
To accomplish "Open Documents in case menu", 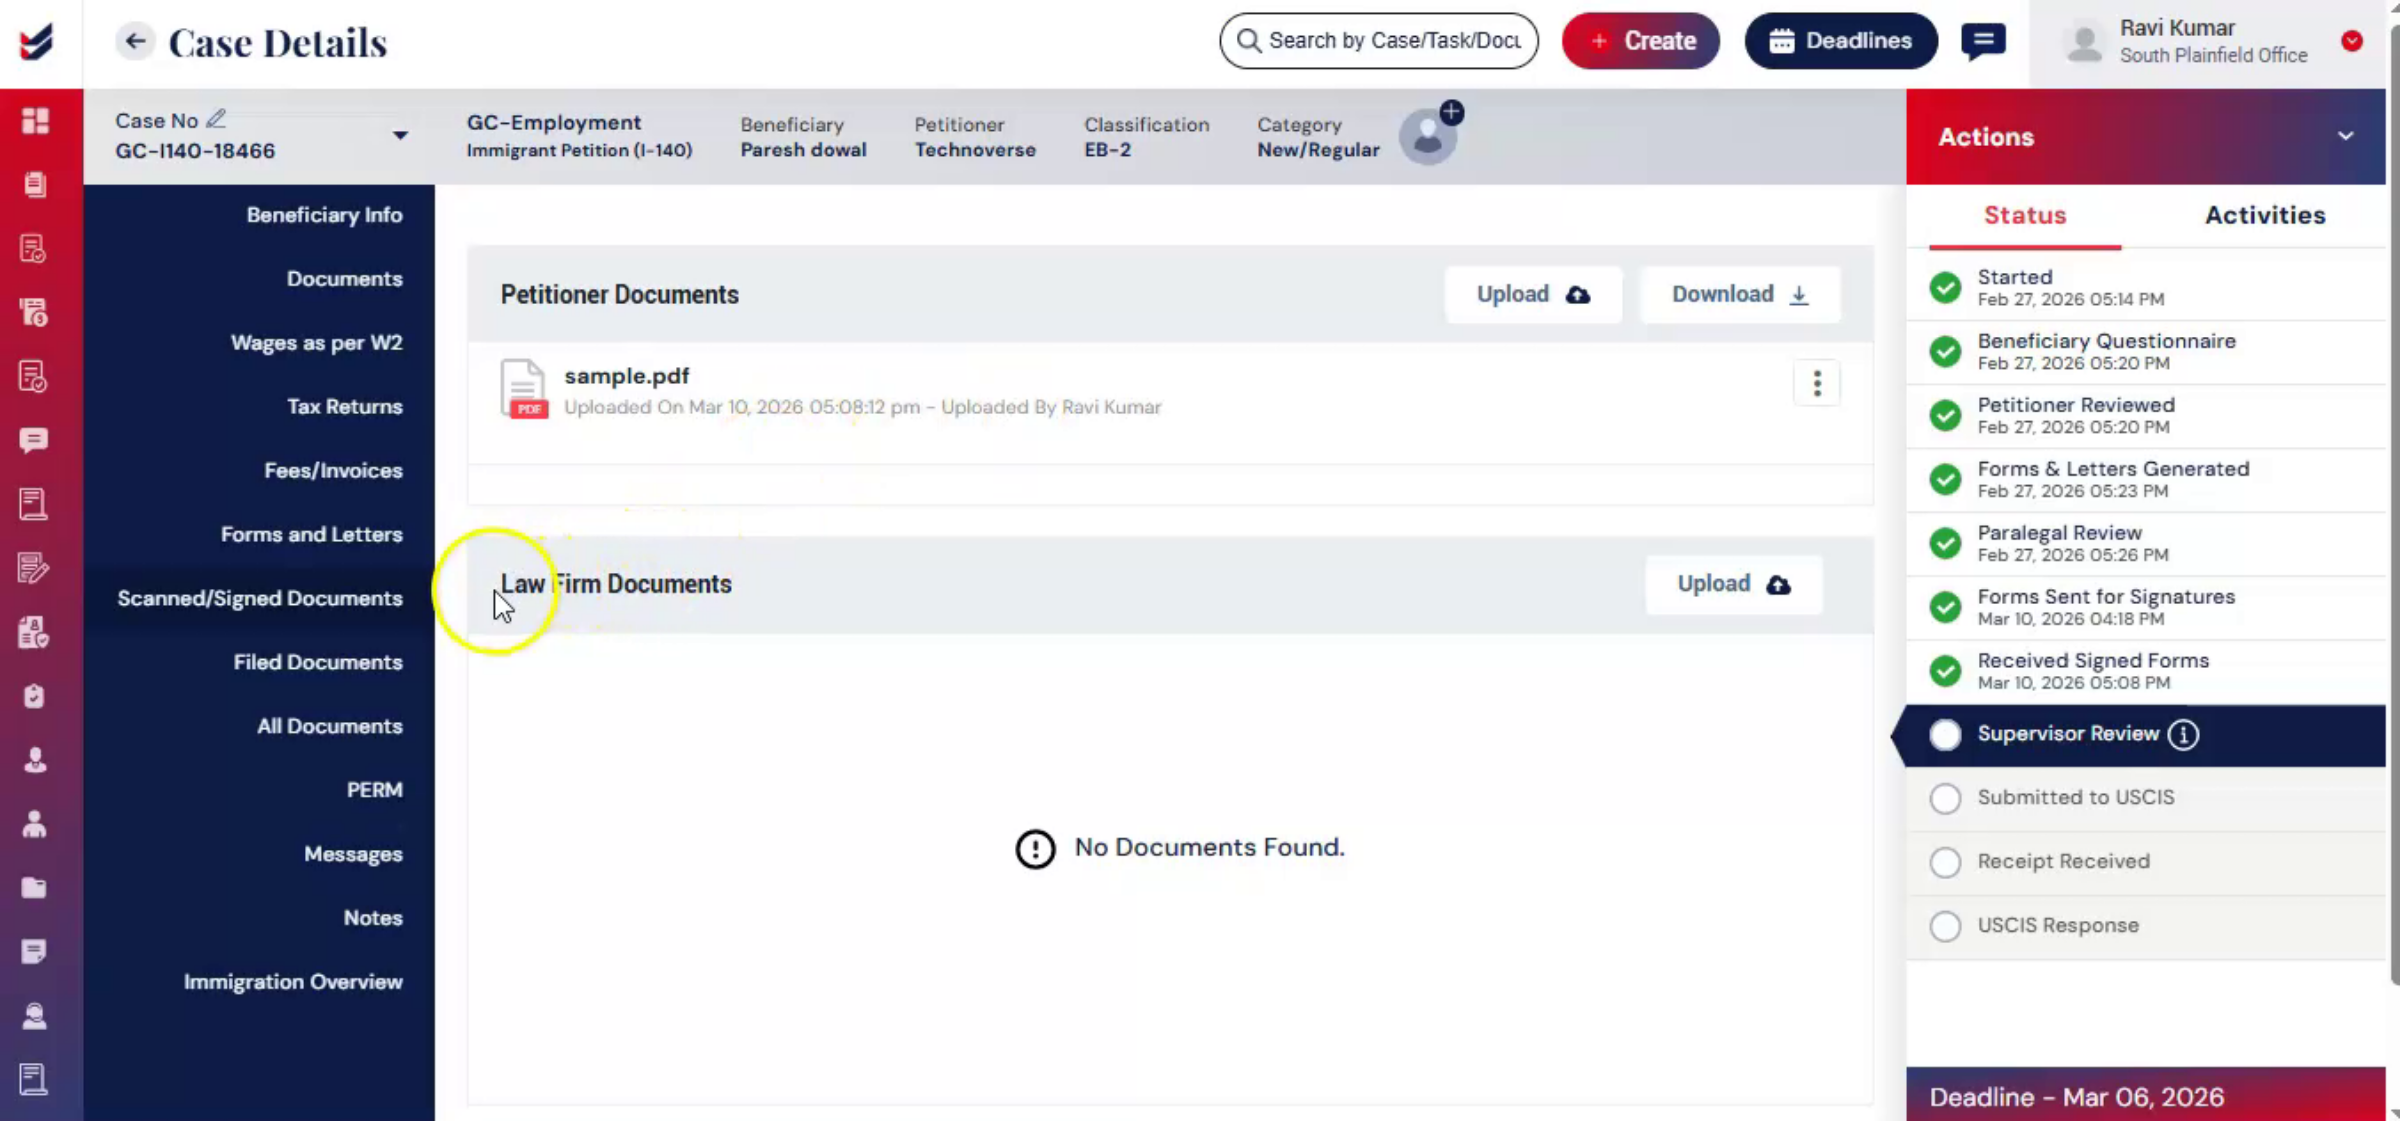I will 344,279.
